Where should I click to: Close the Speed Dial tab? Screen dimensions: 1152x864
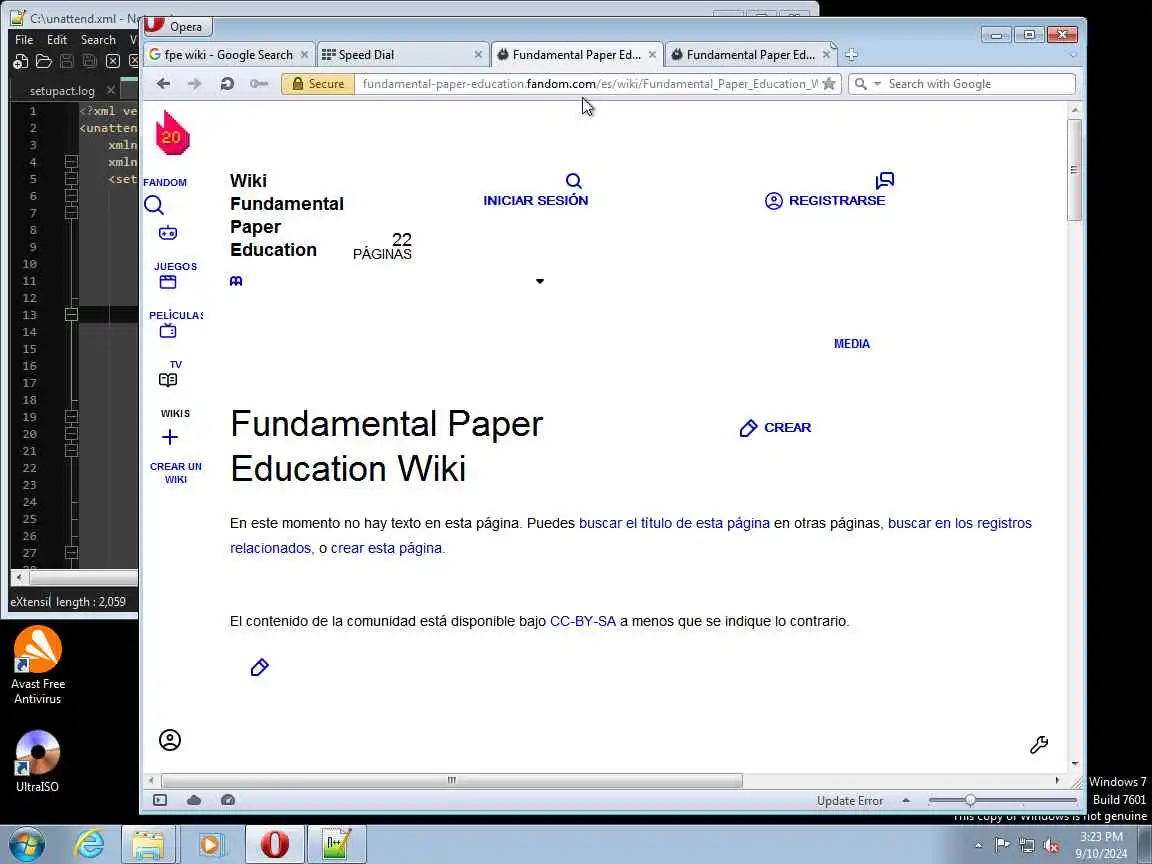click(478, 54)
